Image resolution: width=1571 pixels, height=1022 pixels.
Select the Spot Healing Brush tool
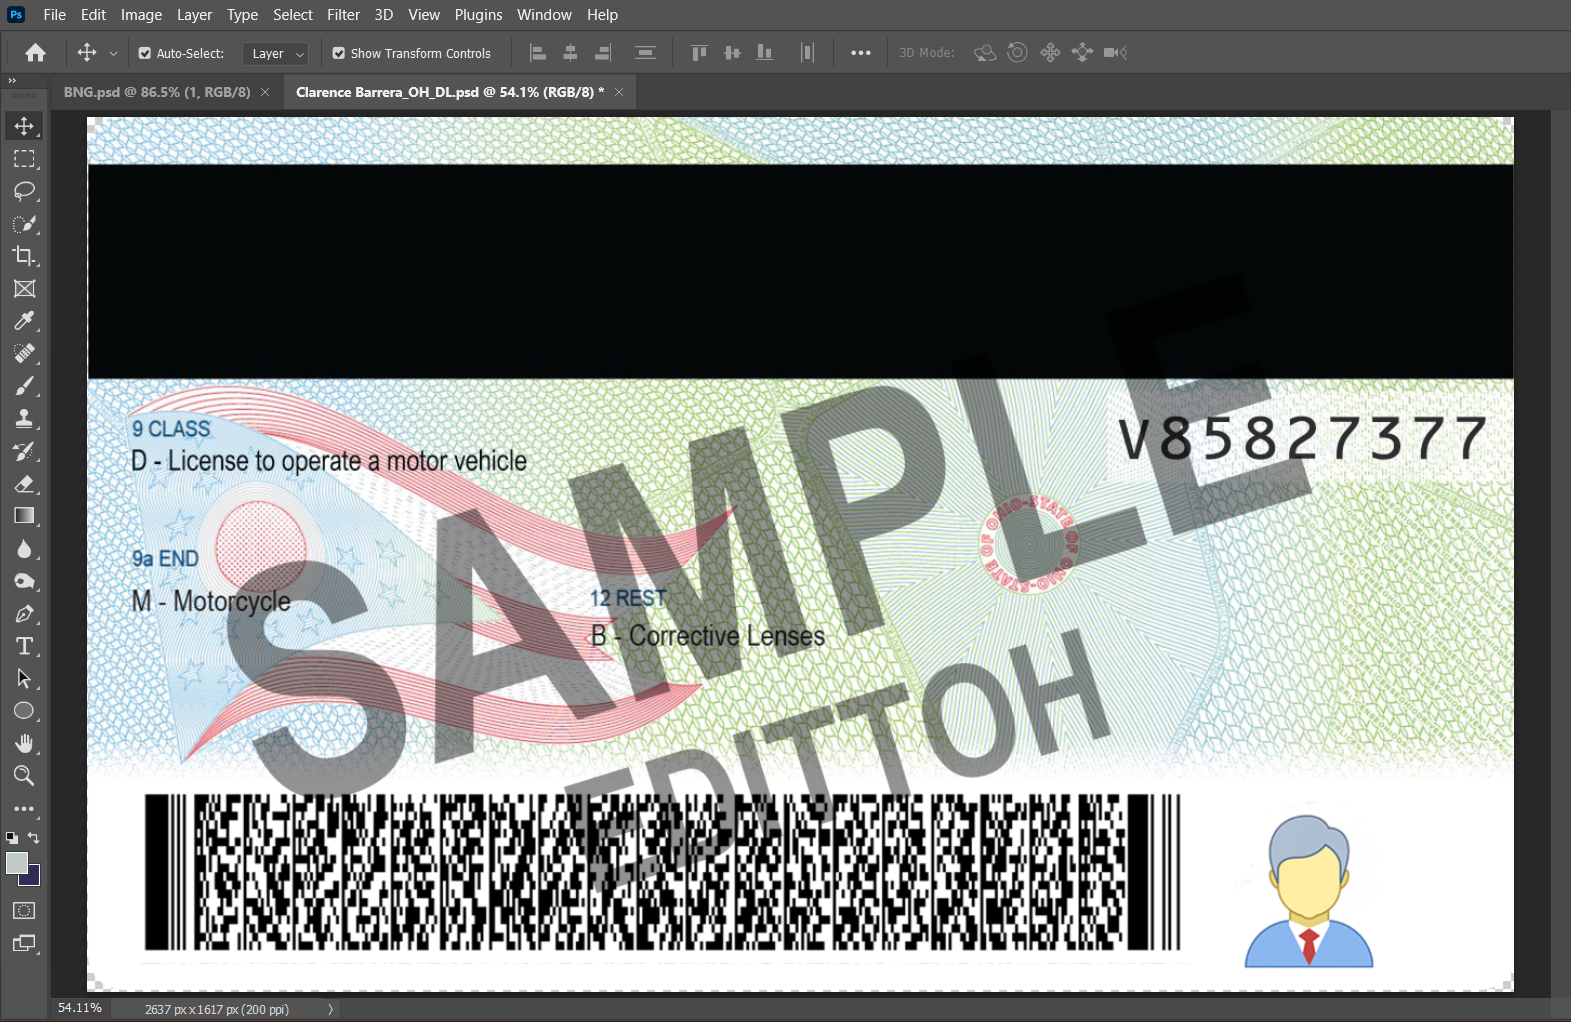click(24, 354)
